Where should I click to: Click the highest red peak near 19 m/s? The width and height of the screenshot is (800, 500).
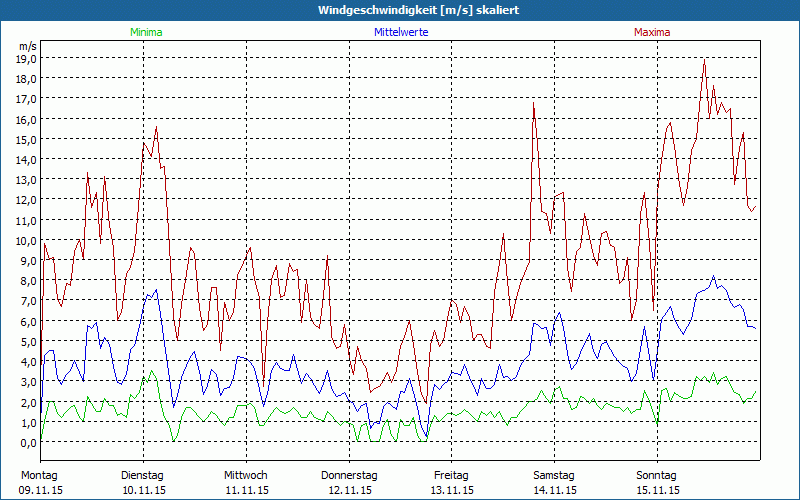pos(705,59)
